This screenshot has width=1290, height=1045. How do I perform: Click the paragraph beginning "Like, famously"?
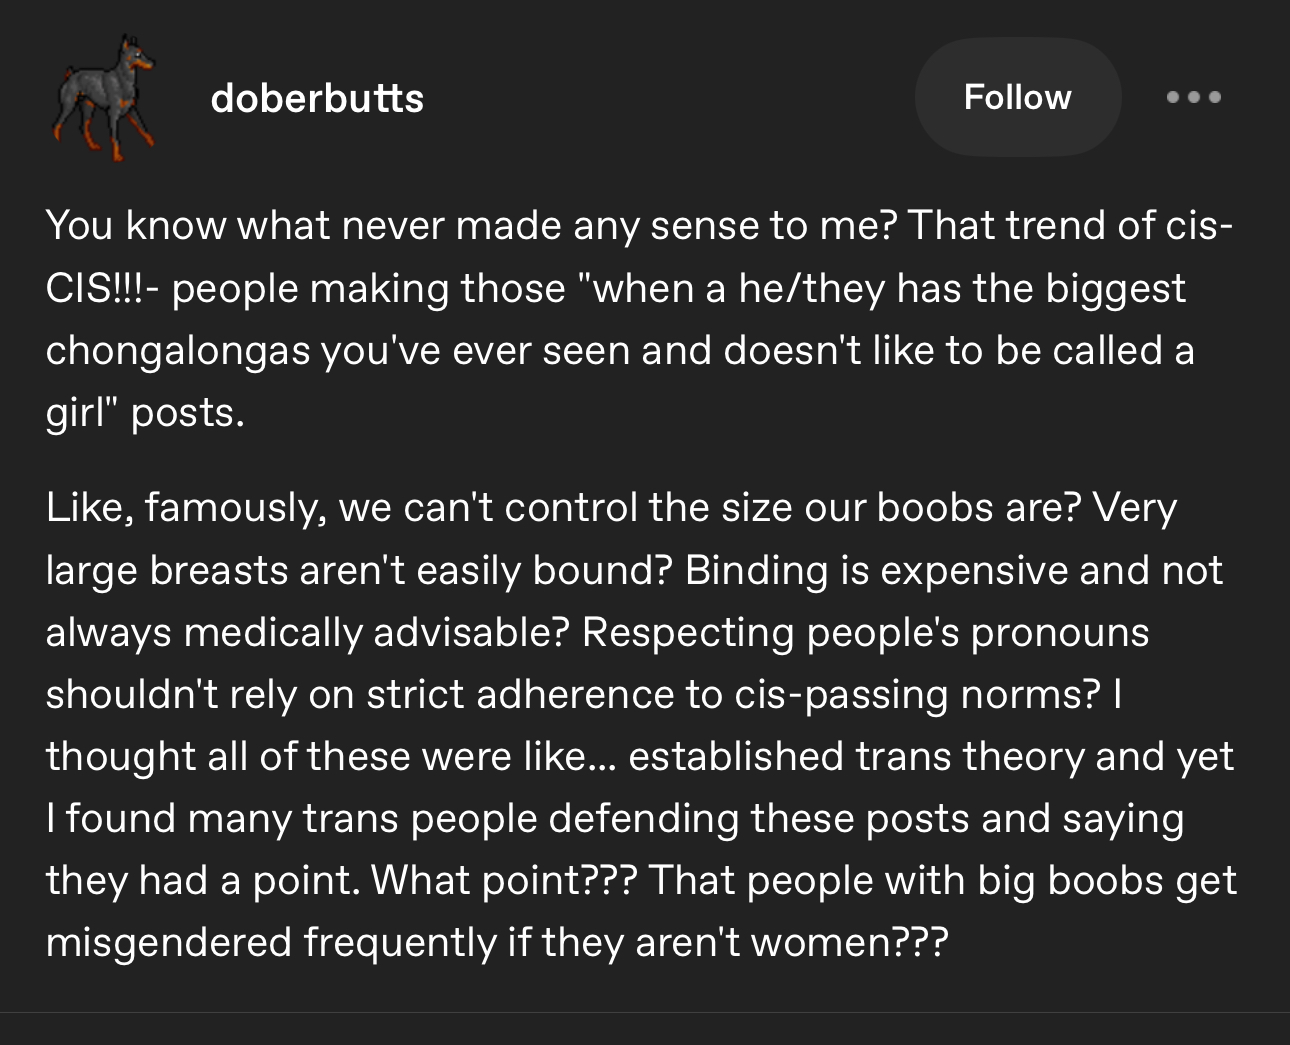pyautogui.click(x=641, y=725)
